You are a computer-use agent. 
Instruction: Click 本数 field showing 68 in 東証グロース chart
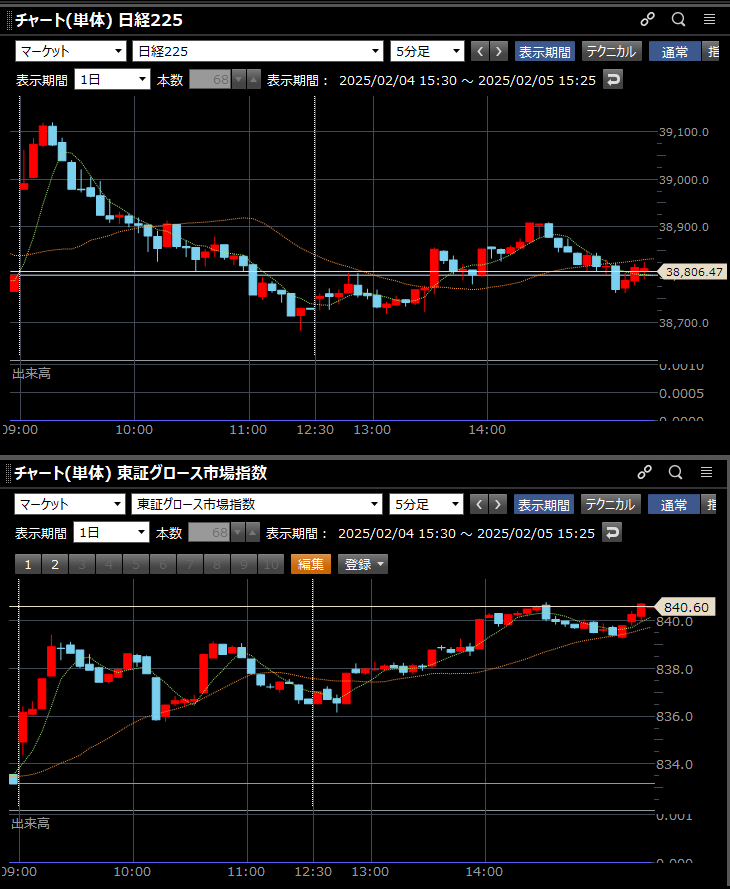[x=210, y=532]
